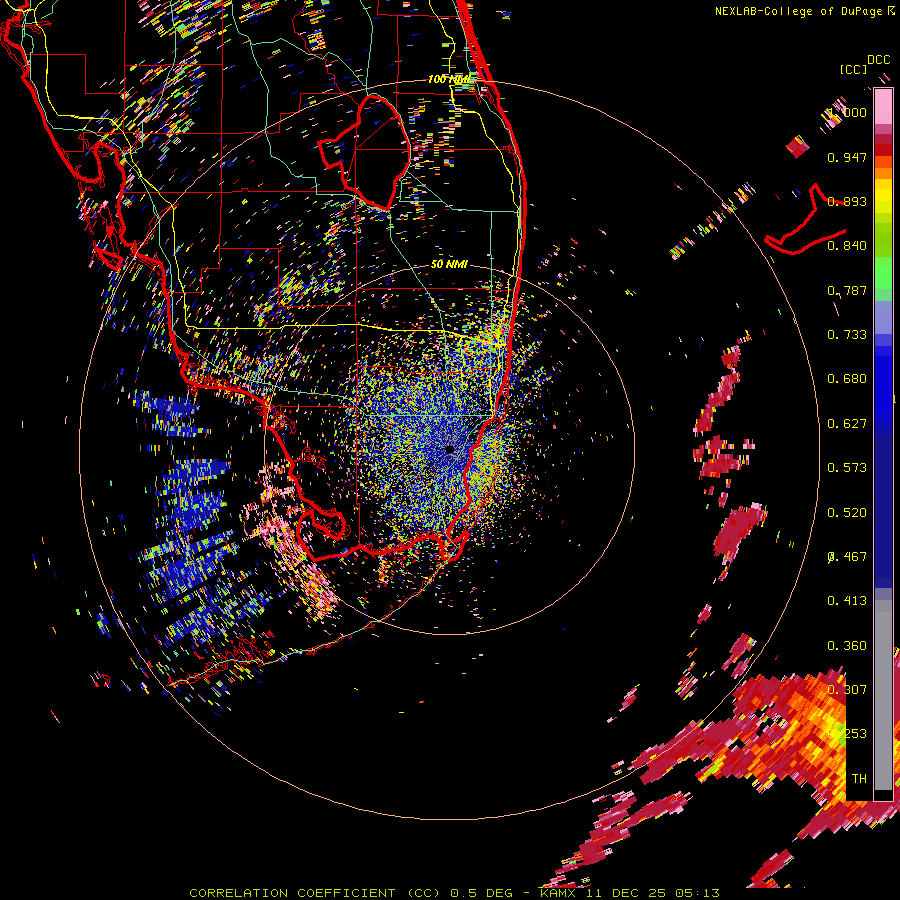Click the 50 NMI range ring label
Image resolution: width=900 pixels, height=900 pixels.
click(x=449, y=264)
